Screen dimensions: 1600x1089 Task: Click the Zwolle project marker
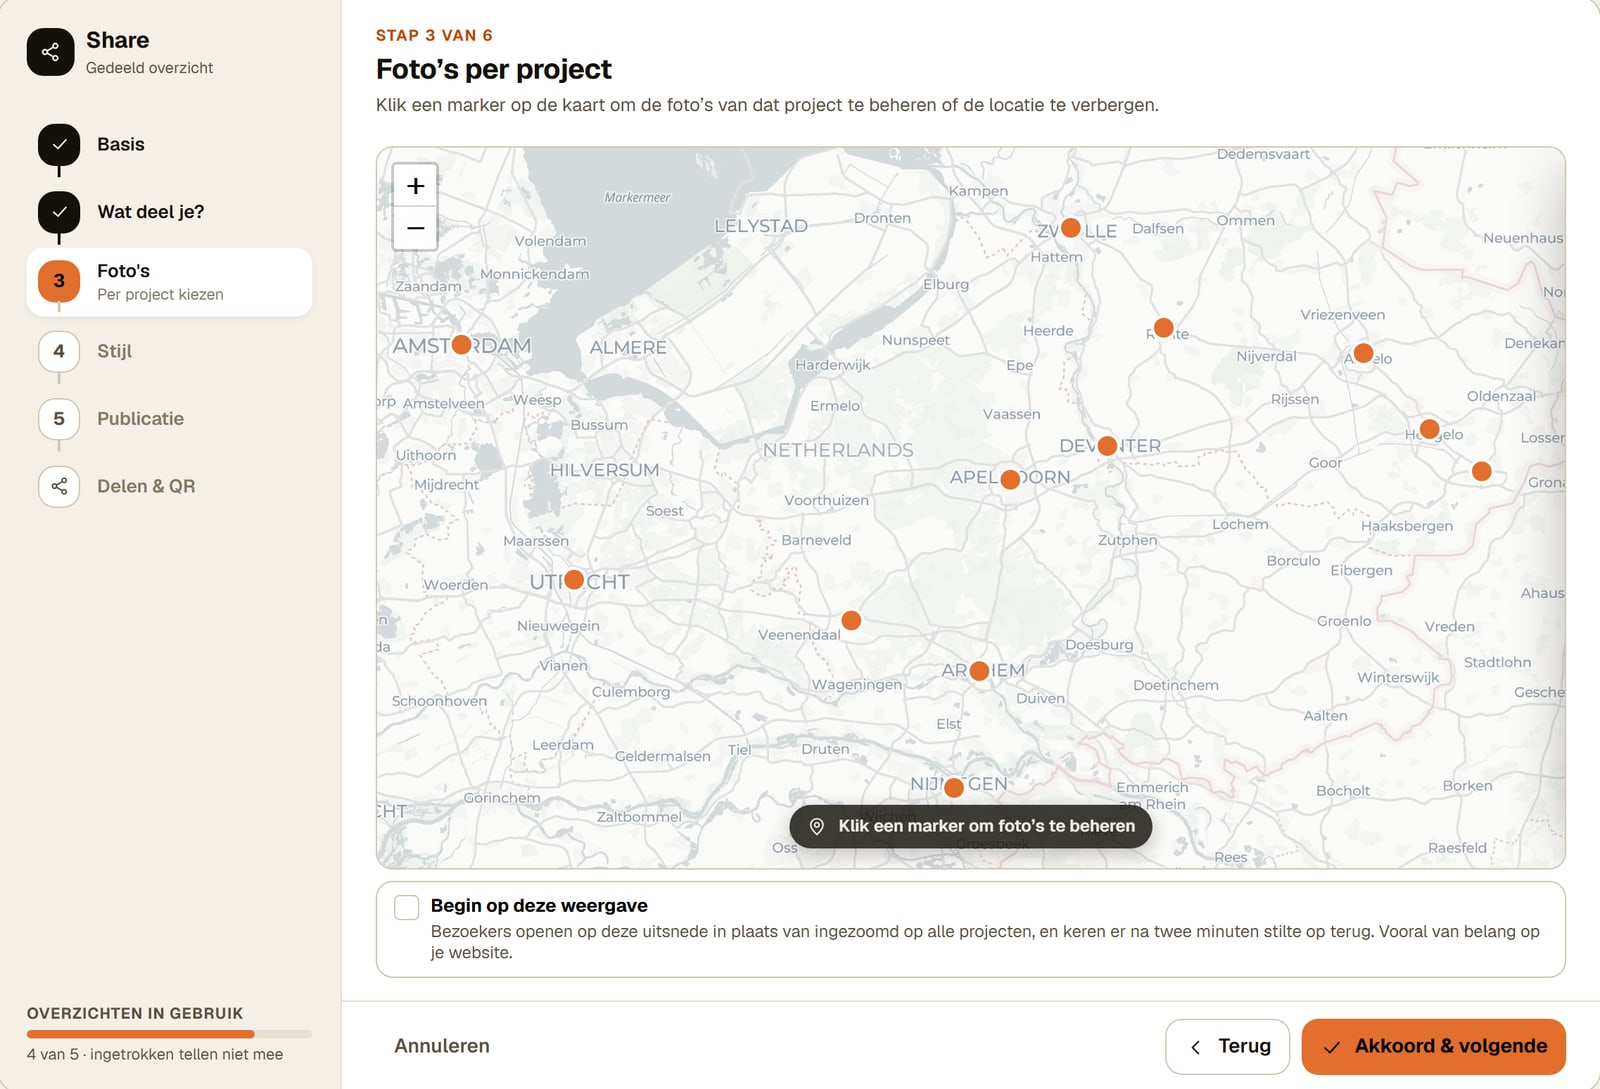[1070, 228]
